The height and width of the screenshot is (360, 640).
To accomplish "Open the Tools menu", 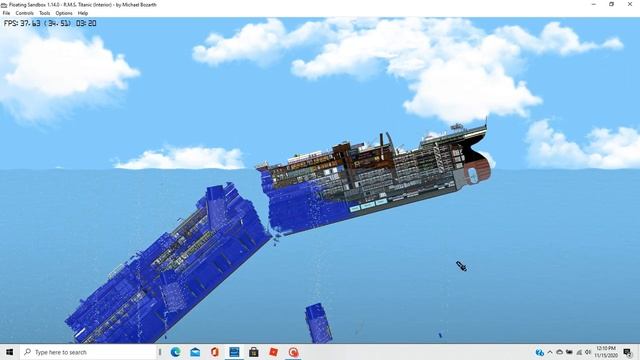I will pyautogui.click(x=44, y=13).
